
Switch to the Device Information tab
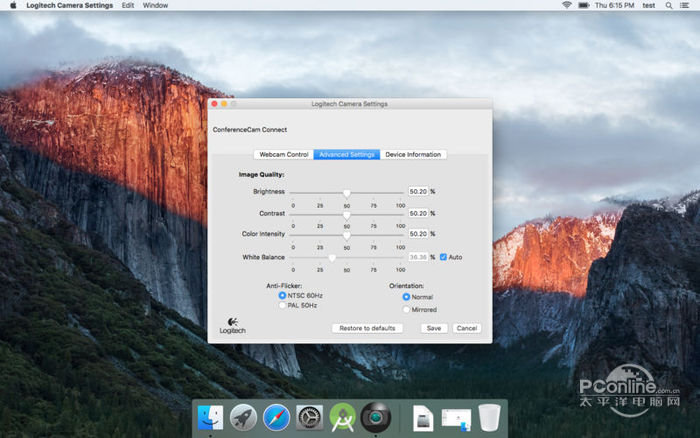point(413,155)
